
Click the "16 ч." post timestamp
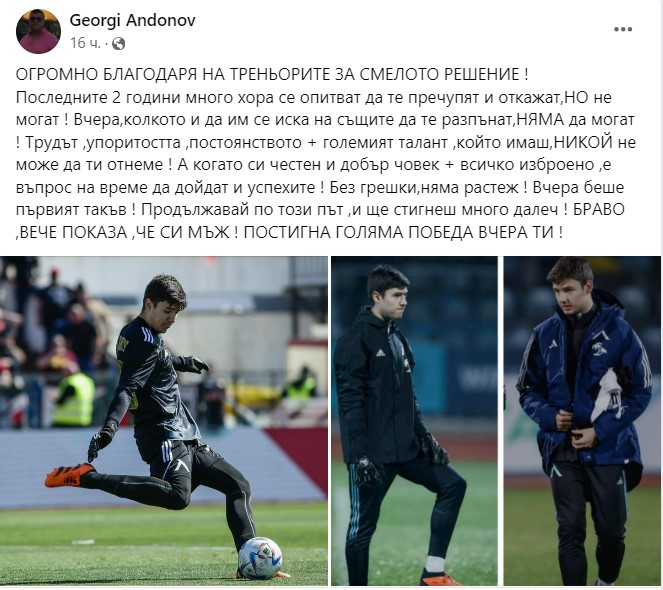85,43
